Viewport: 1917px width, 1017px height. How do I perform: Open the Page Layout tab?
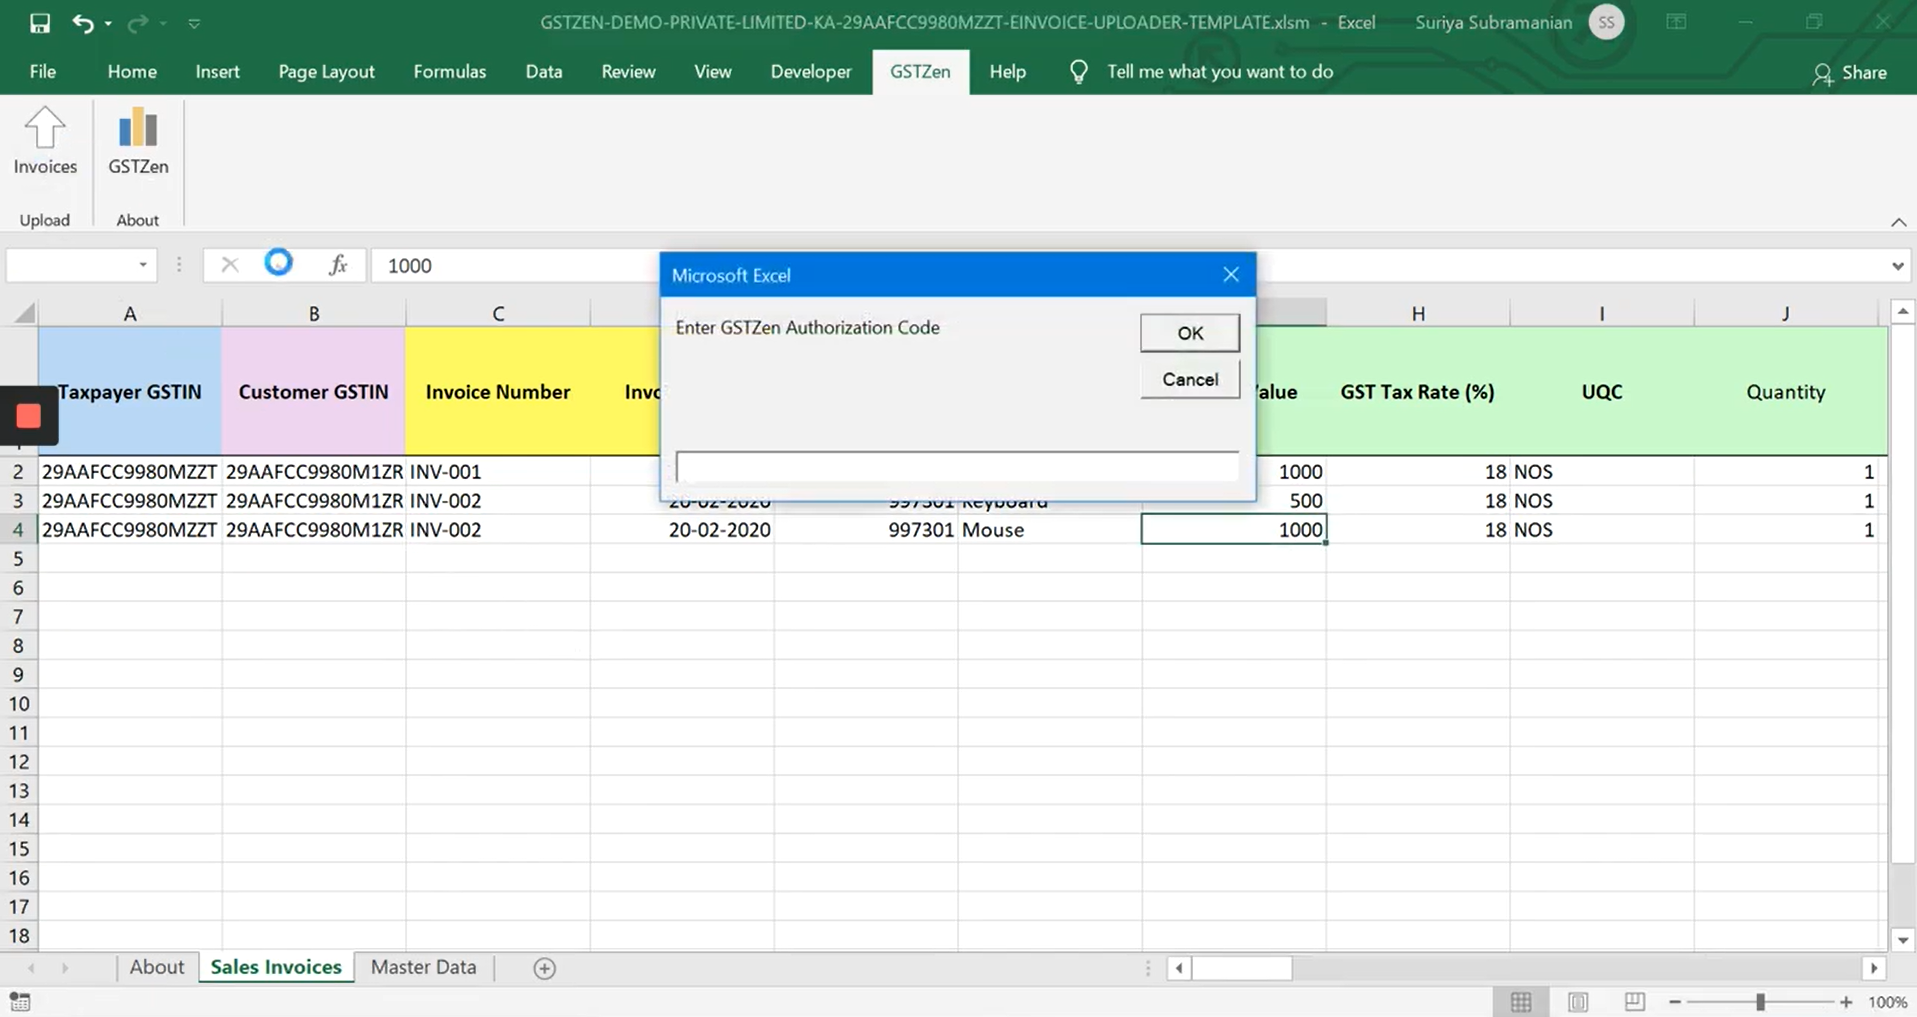point(326,72)
